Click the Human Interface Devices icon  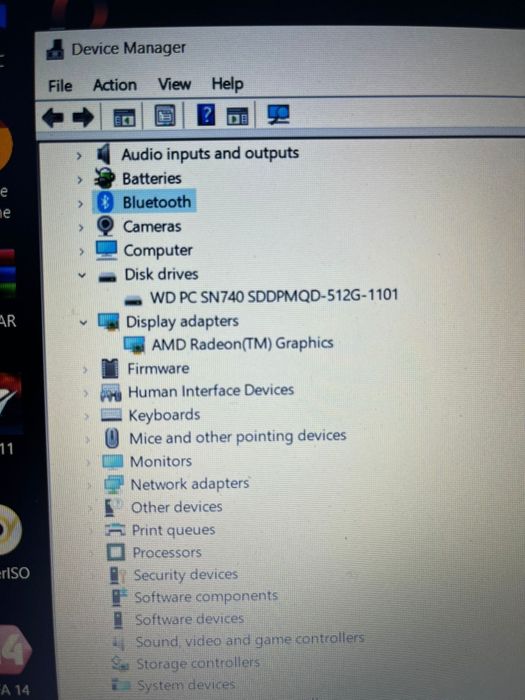111,392
